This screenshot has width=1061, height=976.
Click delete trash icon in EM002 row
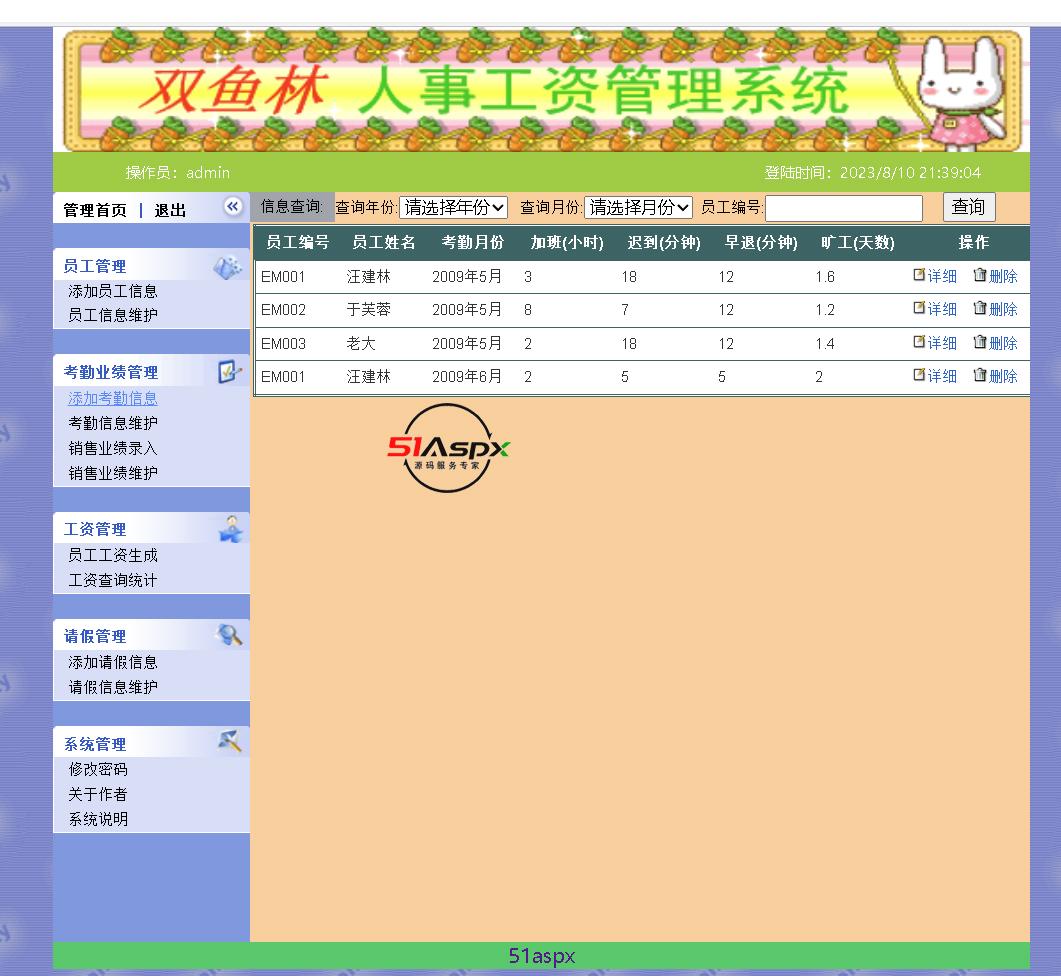coord(979,308)
